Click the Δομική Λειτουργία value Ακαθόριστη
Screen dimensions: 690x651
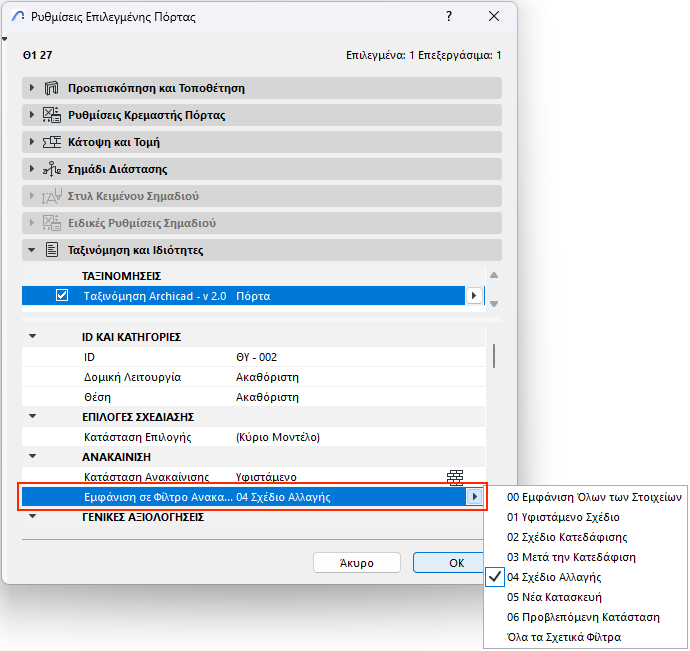point(267,377)
